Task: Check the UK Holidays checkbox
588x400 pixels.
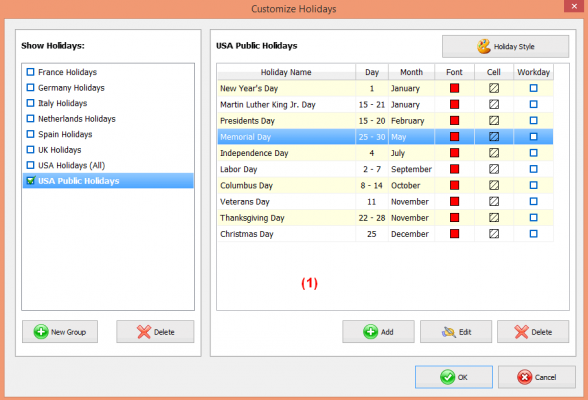Action: (x=30, y=150)
